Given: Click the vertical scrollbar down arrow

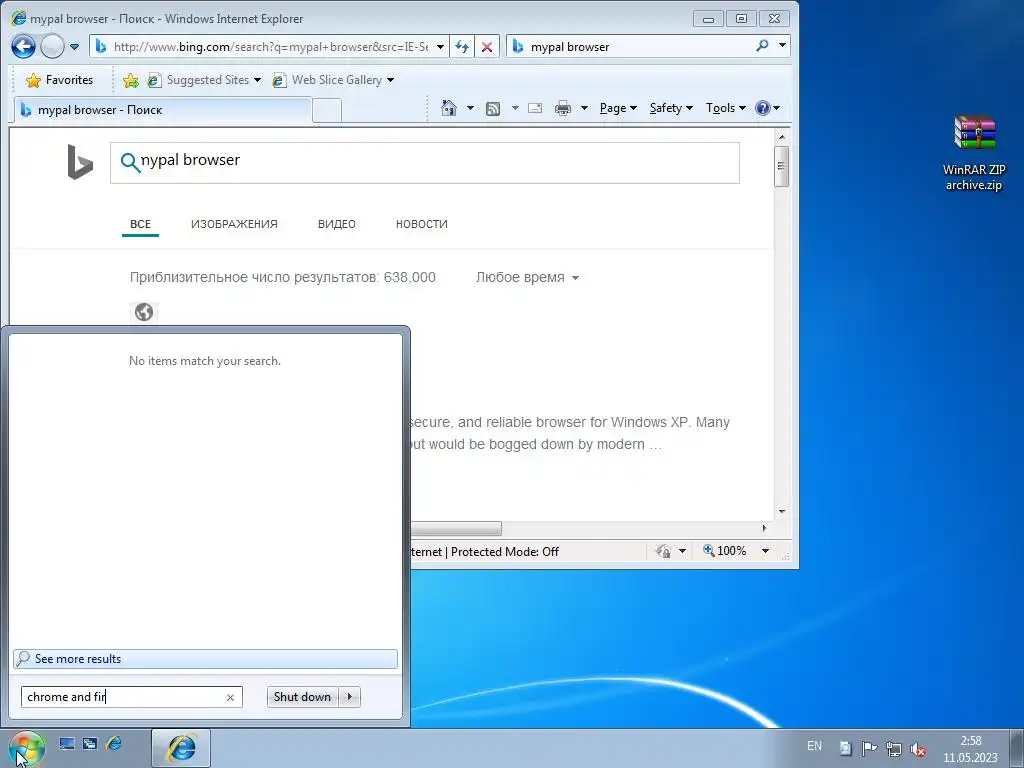Looking at the screenshot, I should point(781,511).
